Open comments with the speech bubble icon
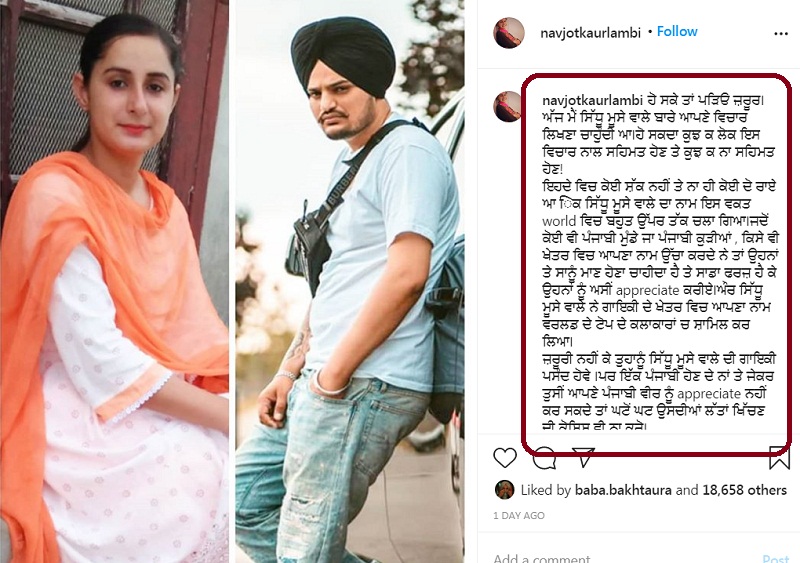The width and height of the screenshot is (800, 563). coord(544,458)
